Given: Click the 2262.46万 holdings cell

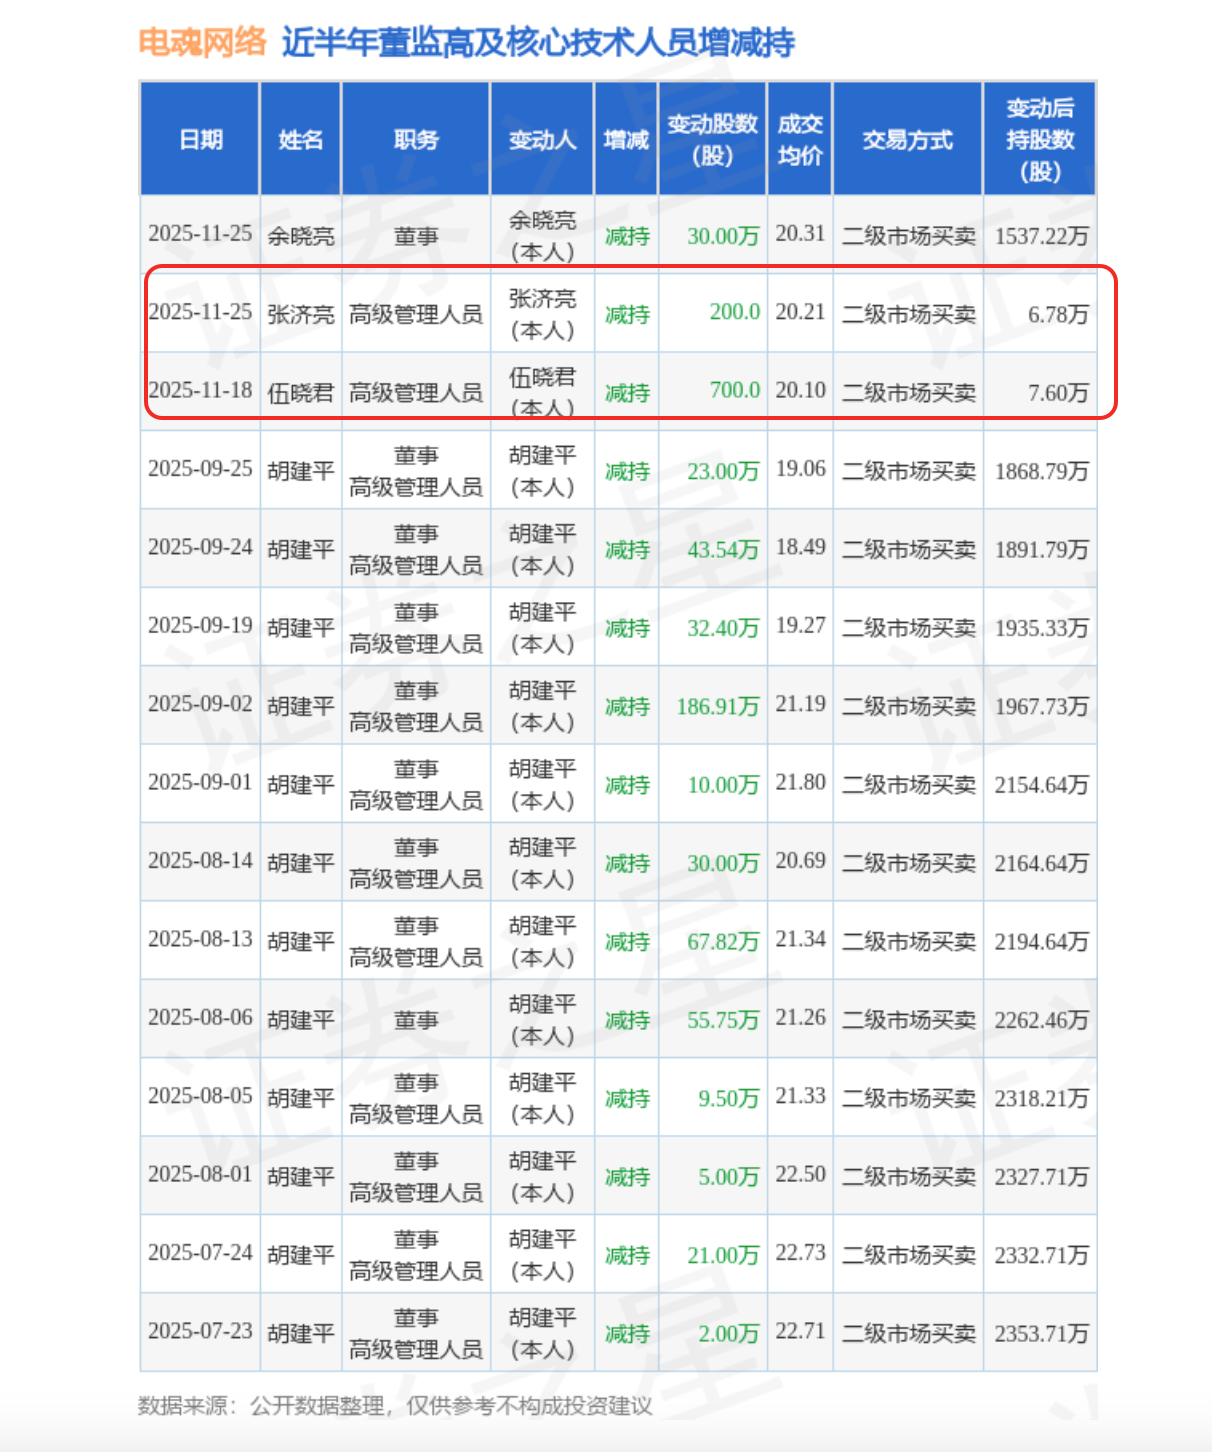Looking at the screenshot, I should [1041, 1020].
